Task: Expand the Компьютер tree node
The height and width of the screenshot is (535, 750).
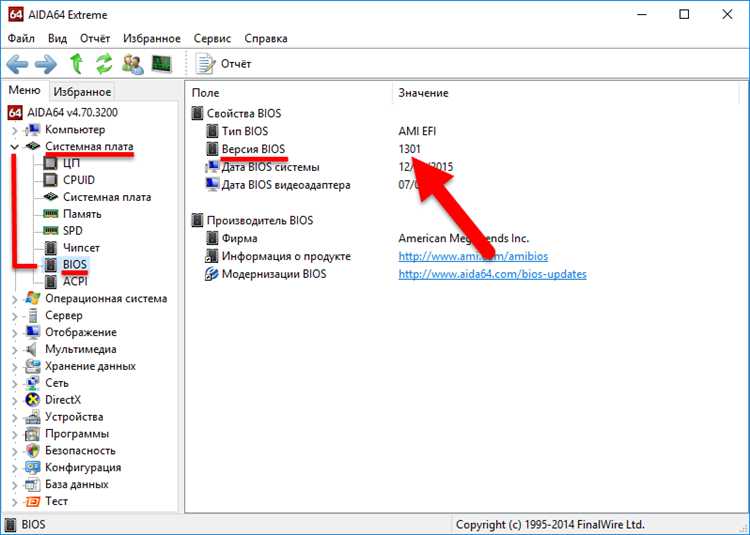Action: [x=14, y=130]
